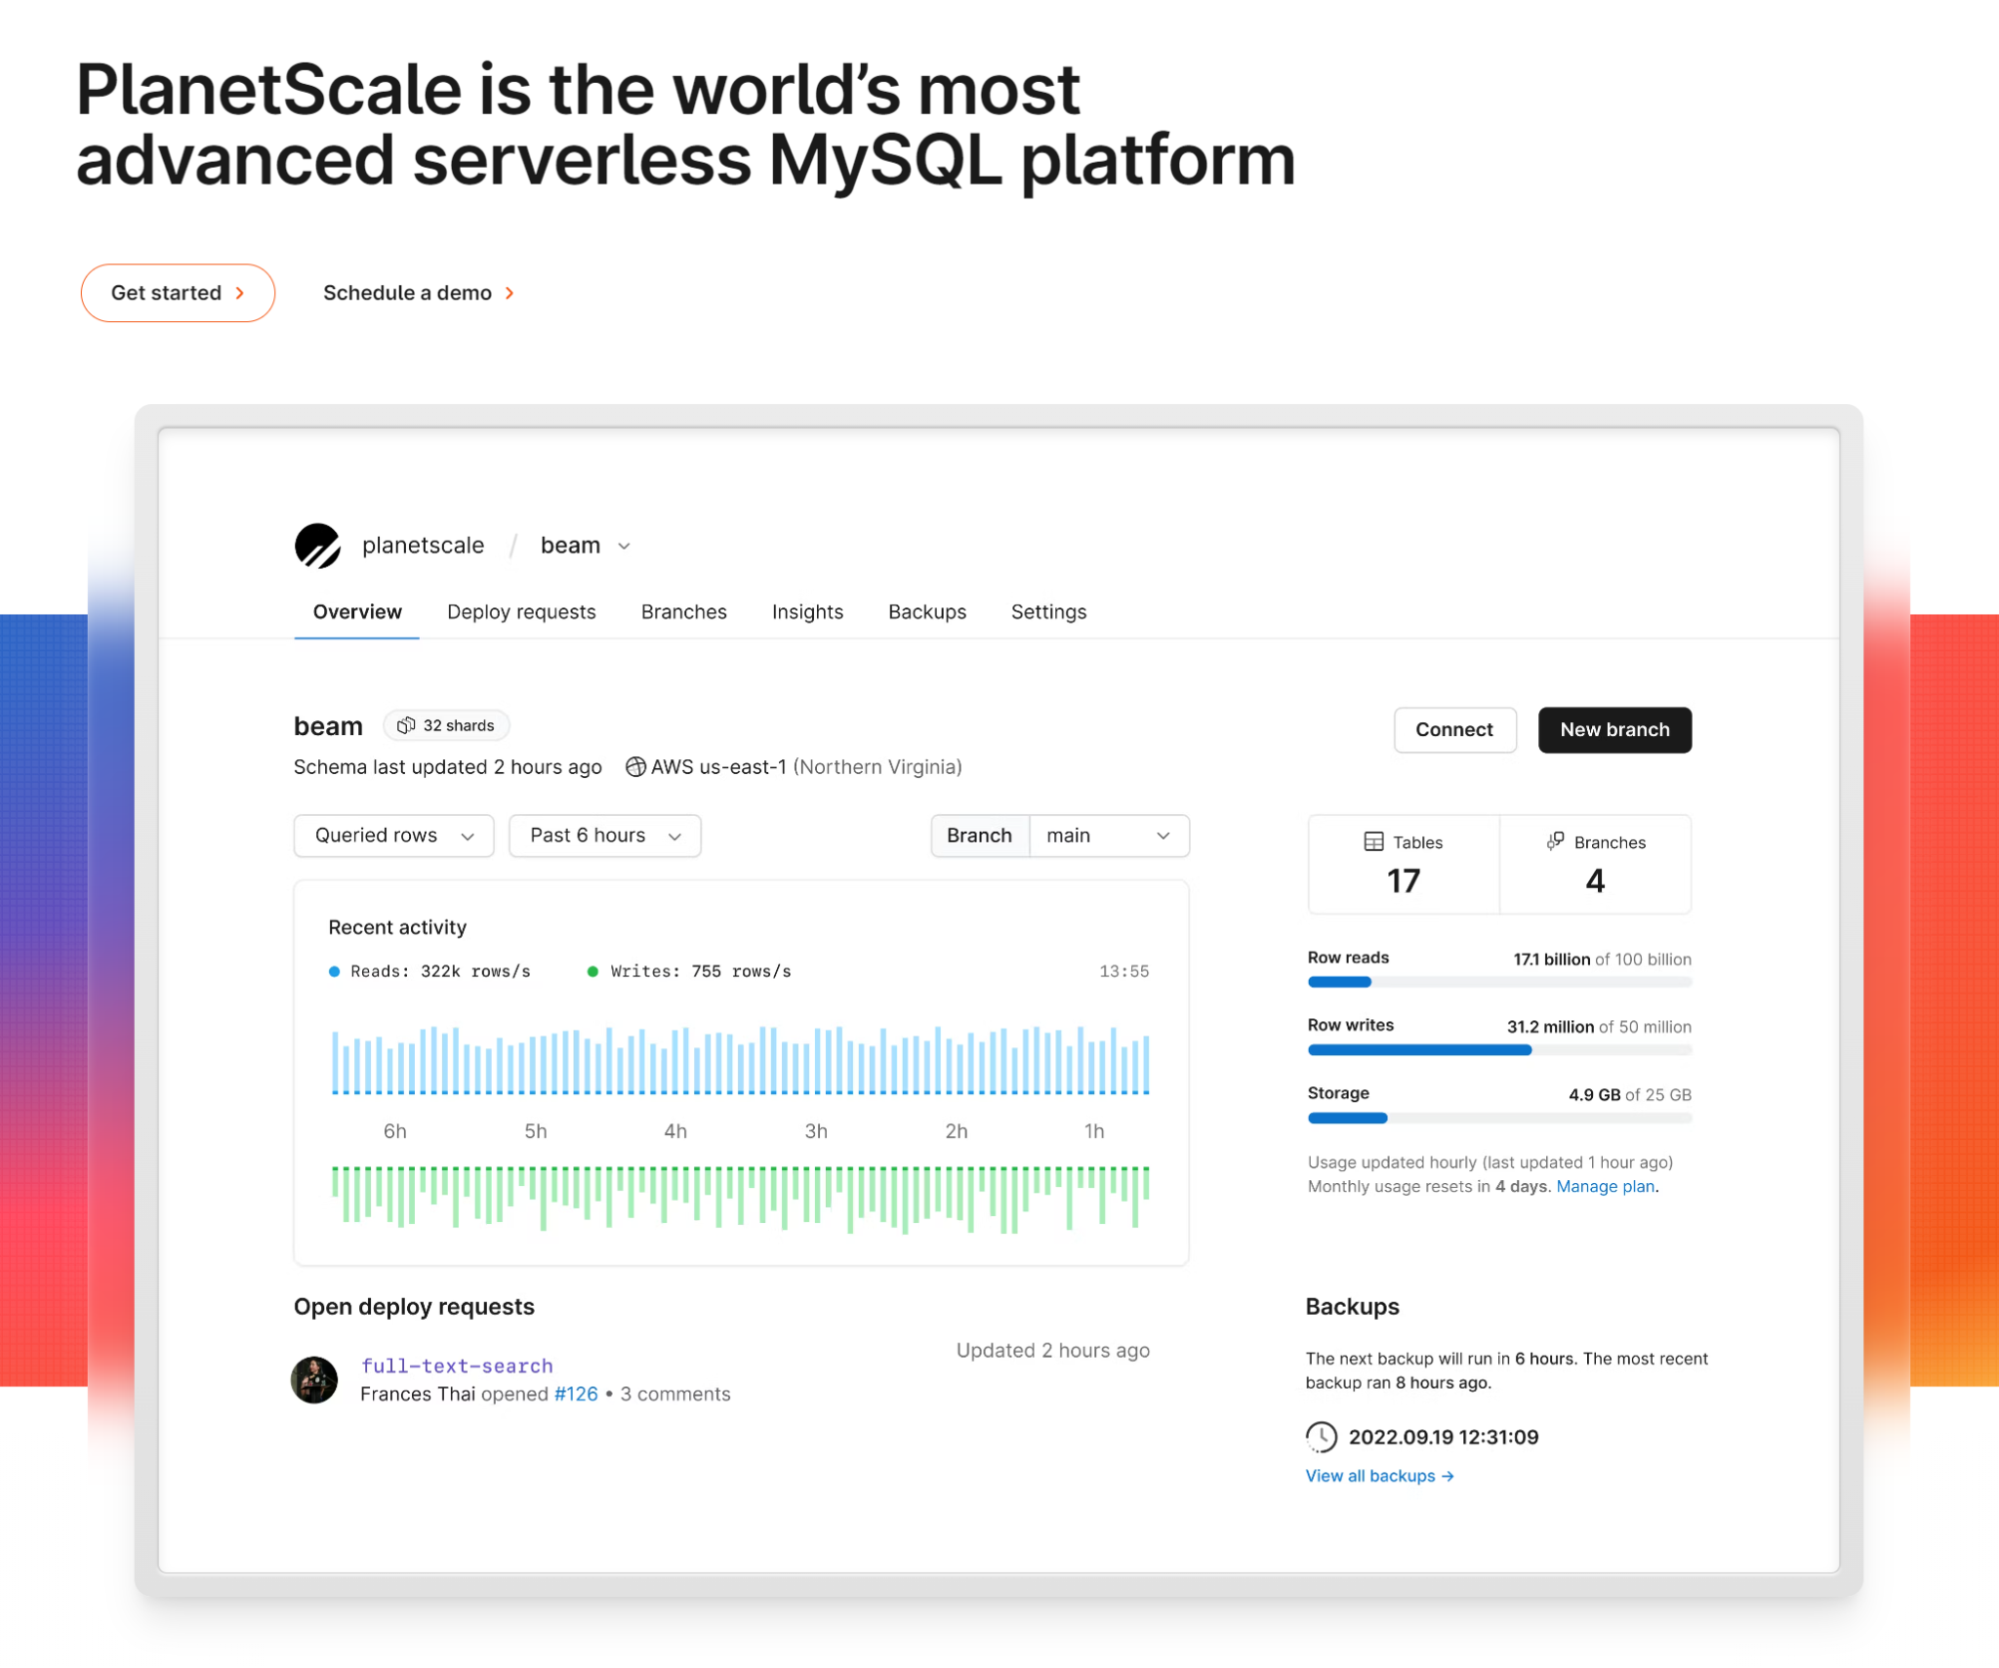Click the blue reads bar chart
The image size is (1999, 1668).
(740, 1060)
